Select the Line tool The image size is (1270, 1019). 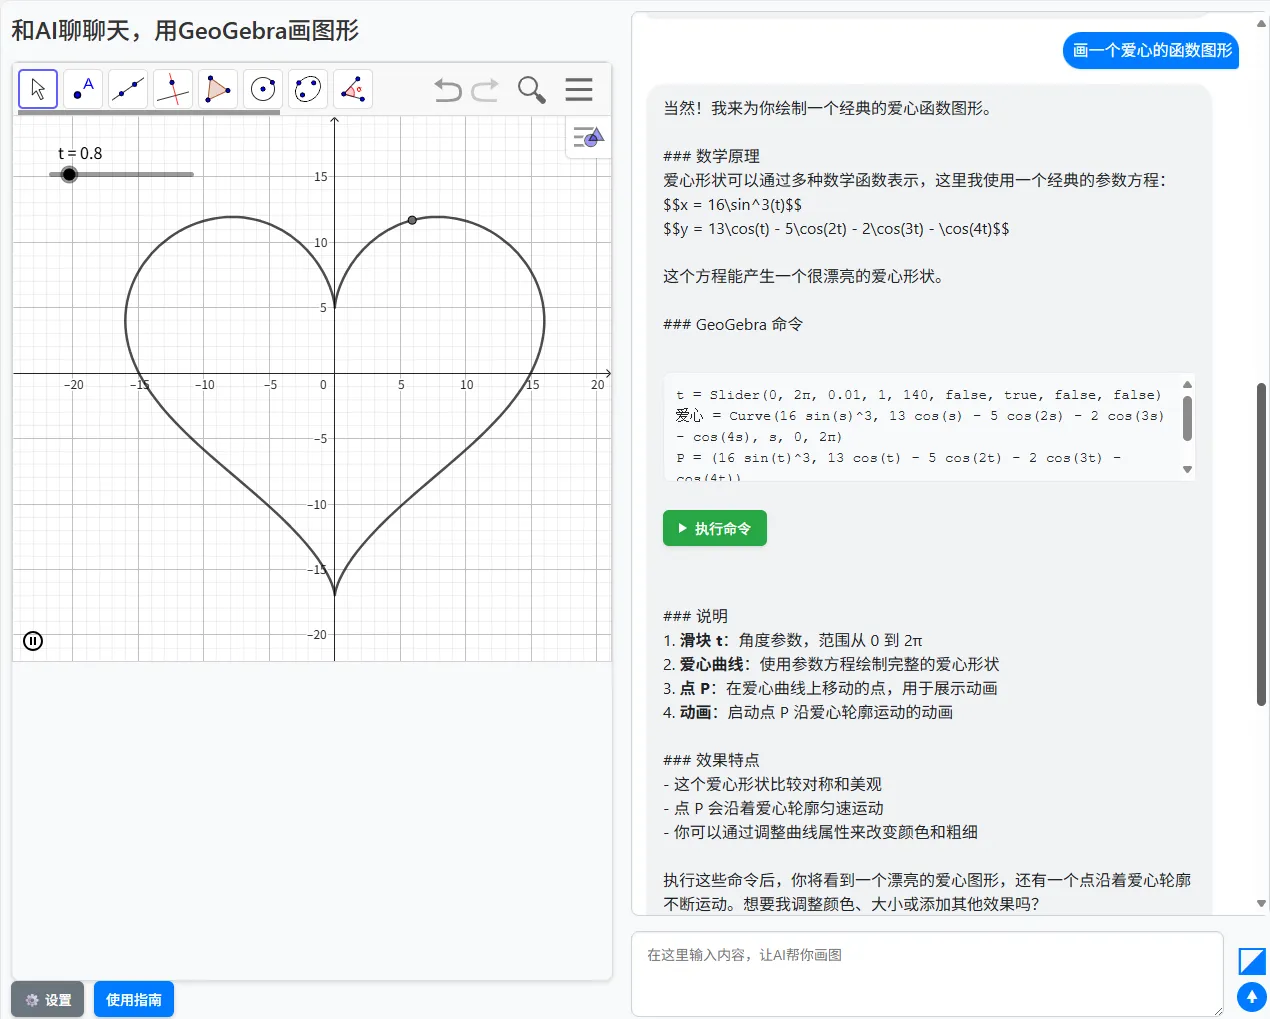click(128, 89)
